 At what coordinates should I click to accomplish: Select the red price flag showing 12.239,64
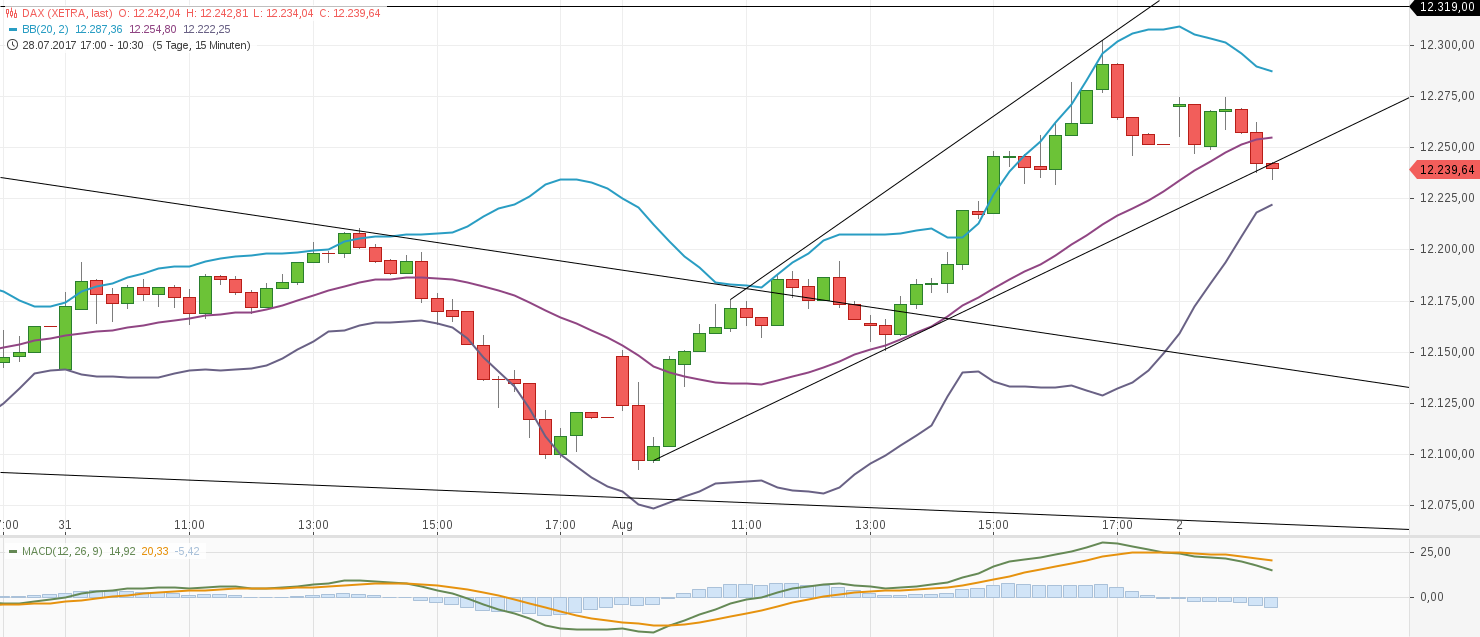1445,171
